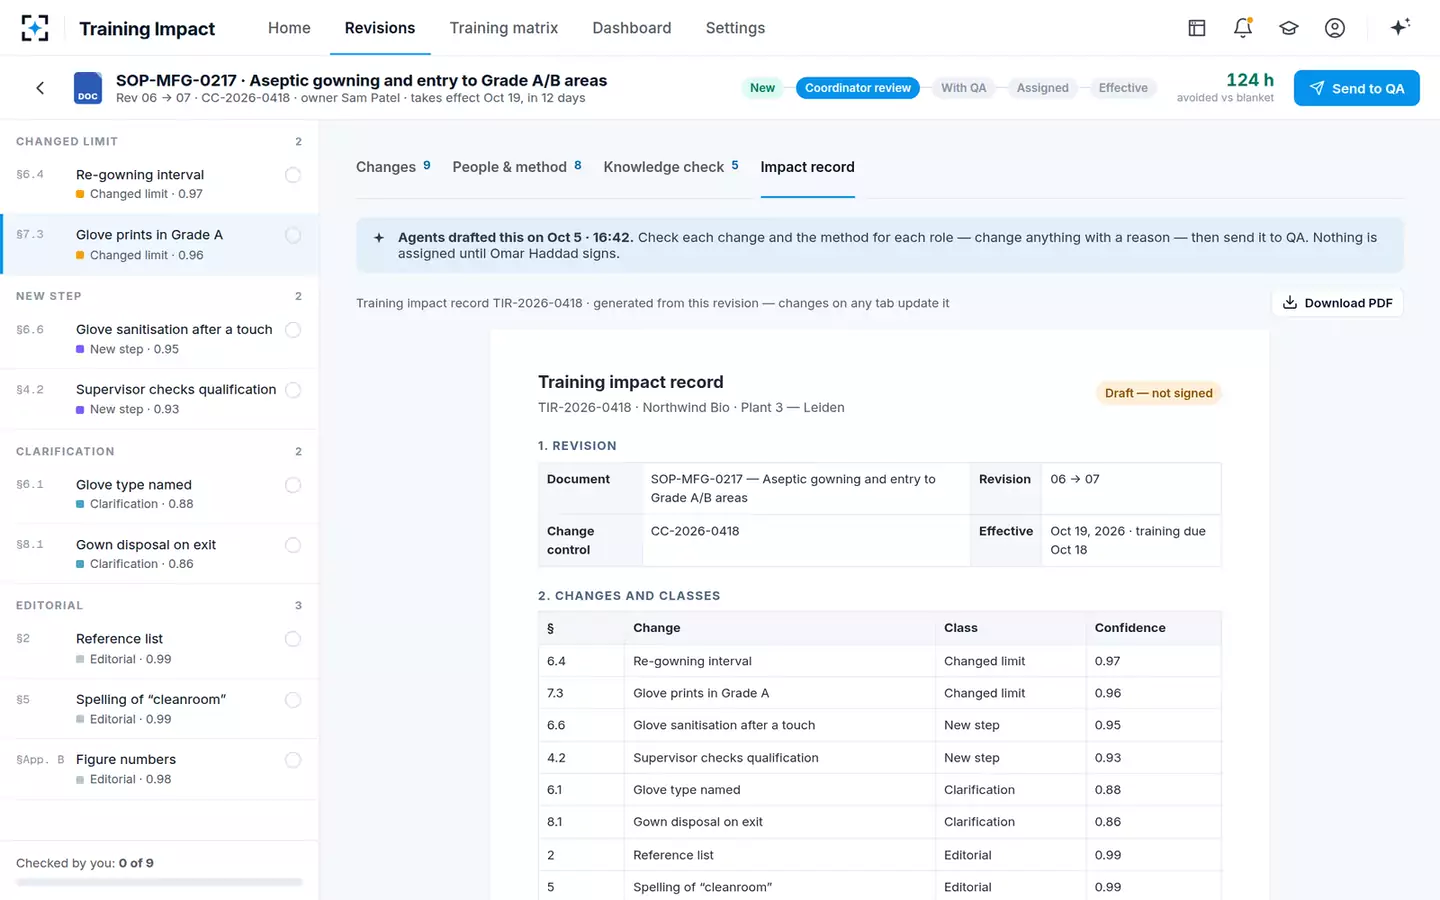Image resolution: width=1440 pixels, height=900 pixels.
Task: Go back using the left chevron arrow
Action: (x=40, y=88)
